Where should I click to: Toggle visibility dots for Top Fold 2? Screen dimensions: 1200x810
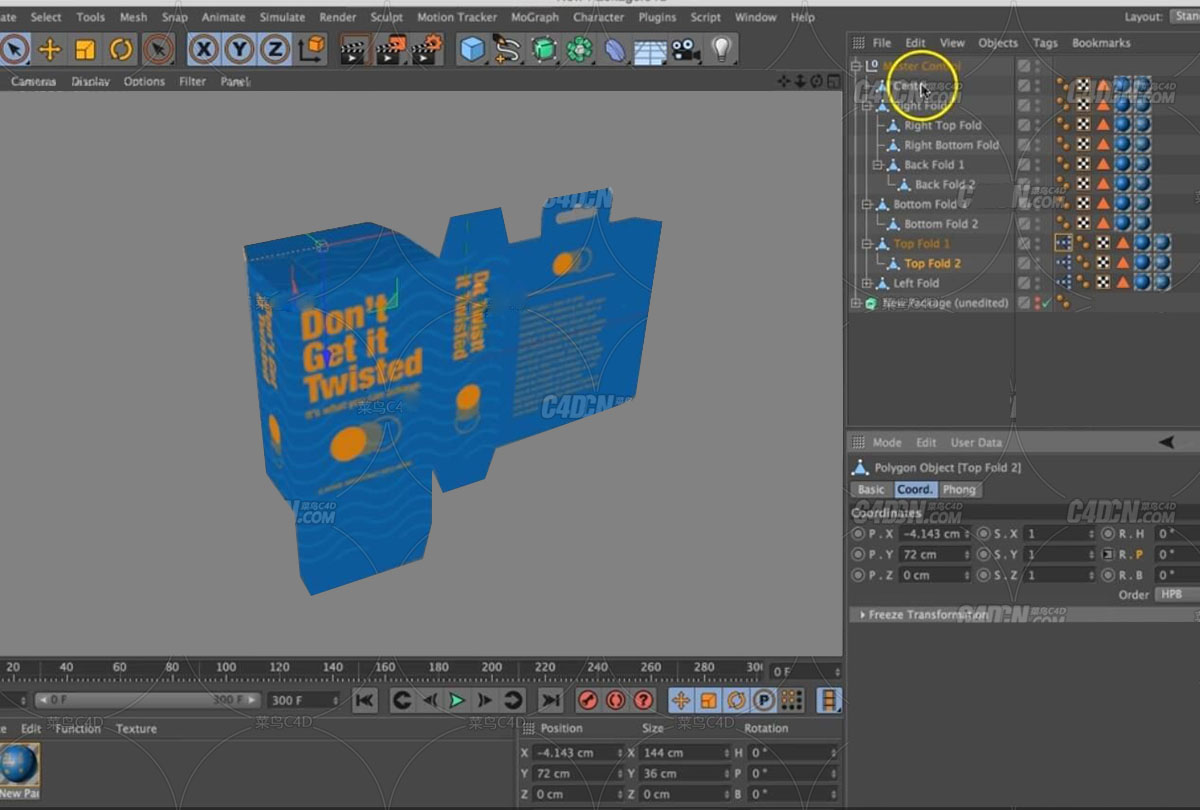tap(1037, 264)
